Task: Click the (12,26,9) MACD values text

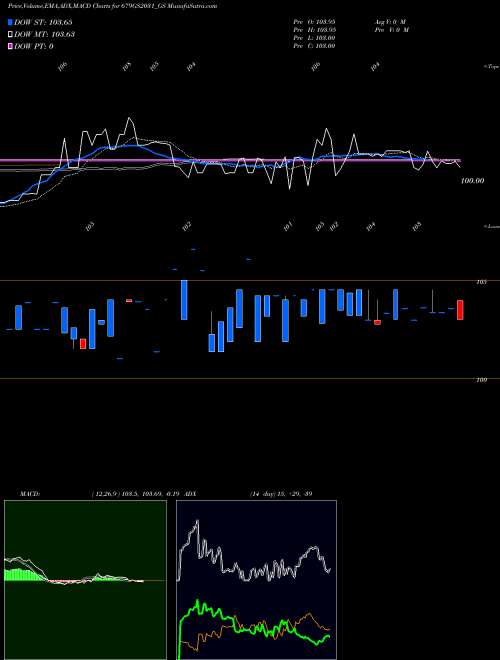Action: [x=137, y=493]
